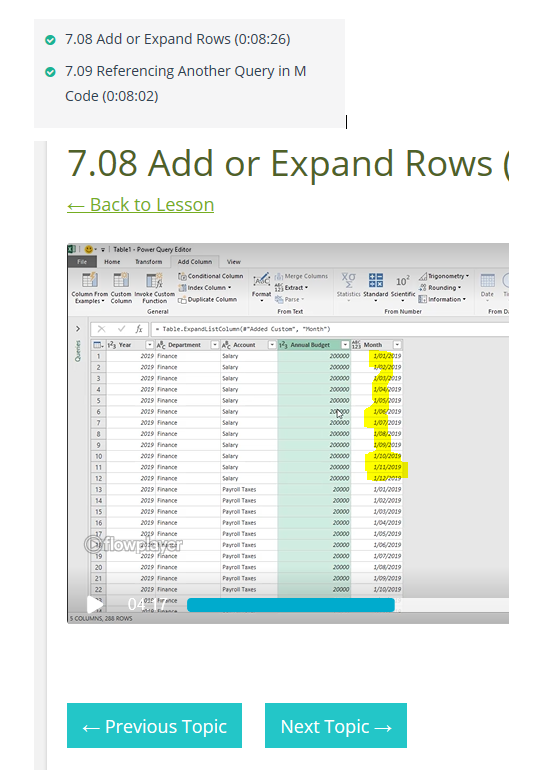Expand the Queries pane chevron
Viewport: 555px width, 780px height.
pos(78,329)
